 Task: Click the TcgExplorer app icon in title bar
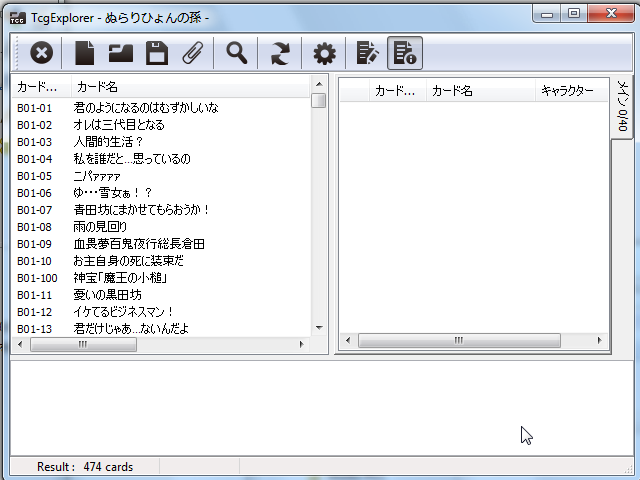coord(18,18)
